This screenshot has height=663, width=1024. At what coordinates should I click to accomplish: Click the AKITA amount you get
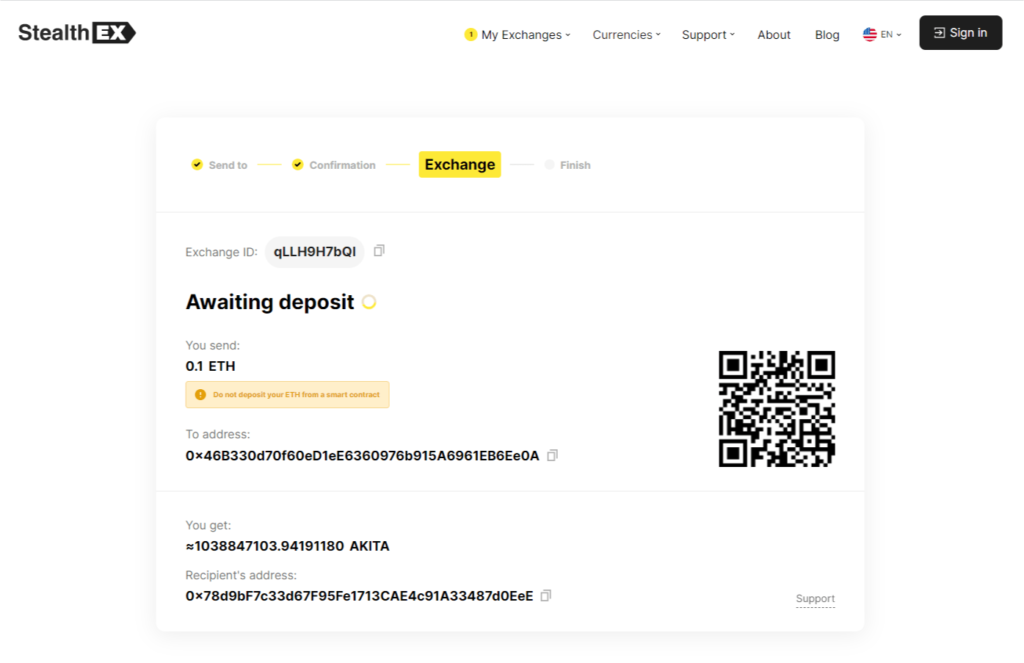tap(287, 546)
